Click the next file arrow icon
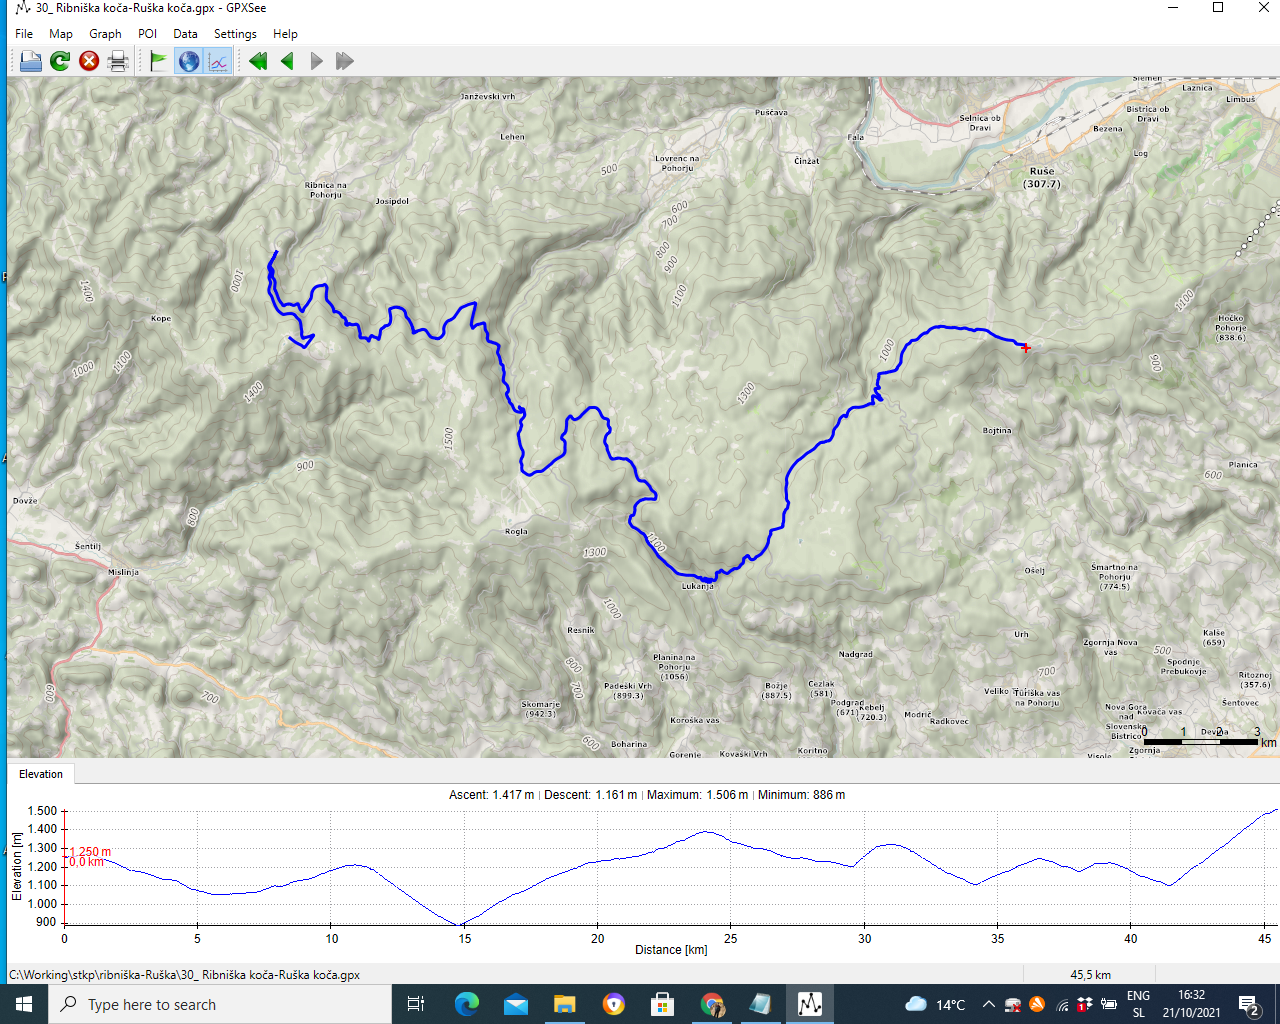Image resolution: width=1280 pixels, height=1024 pixels. [x=316, y=61]
